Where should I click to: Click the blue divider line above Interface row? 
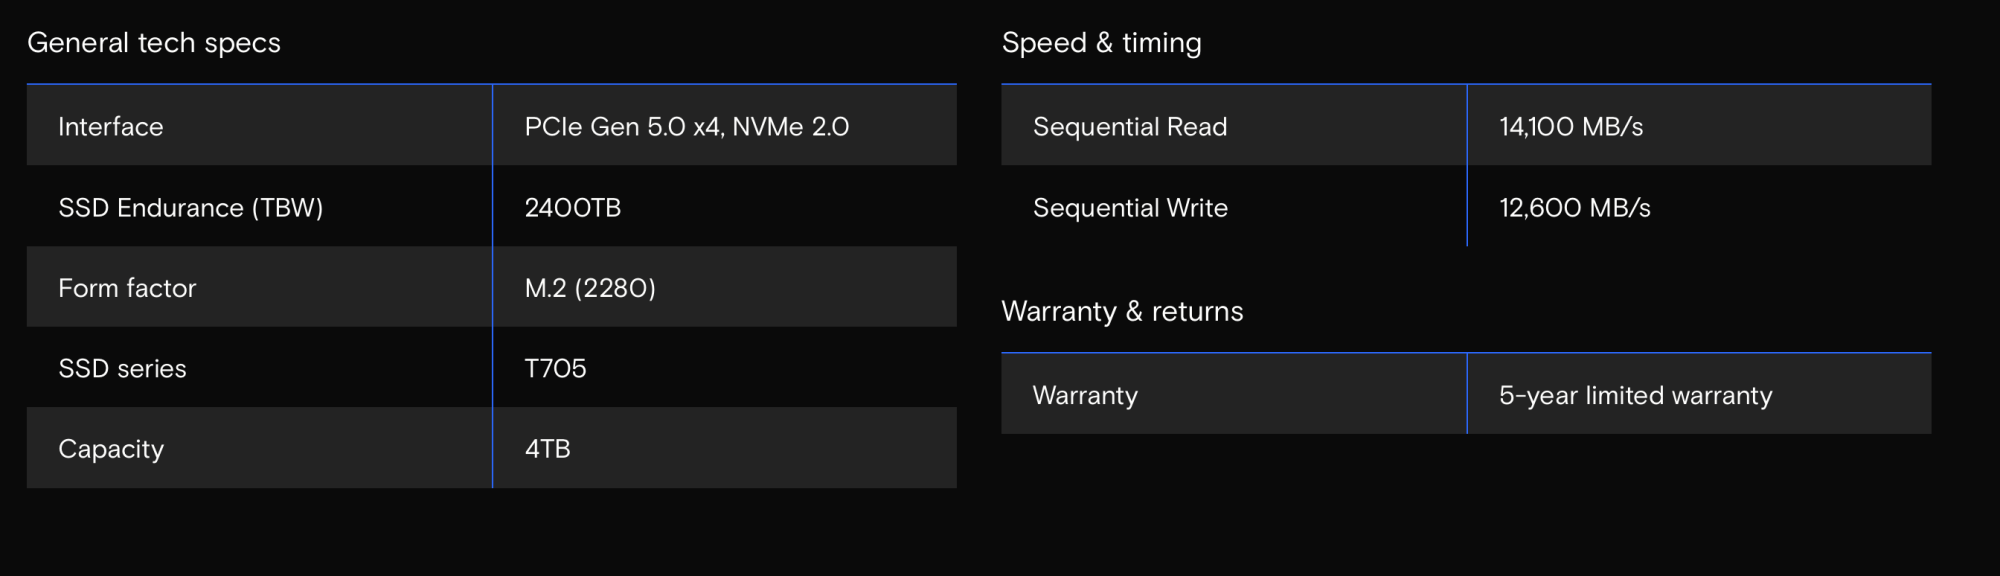point(492,84)
